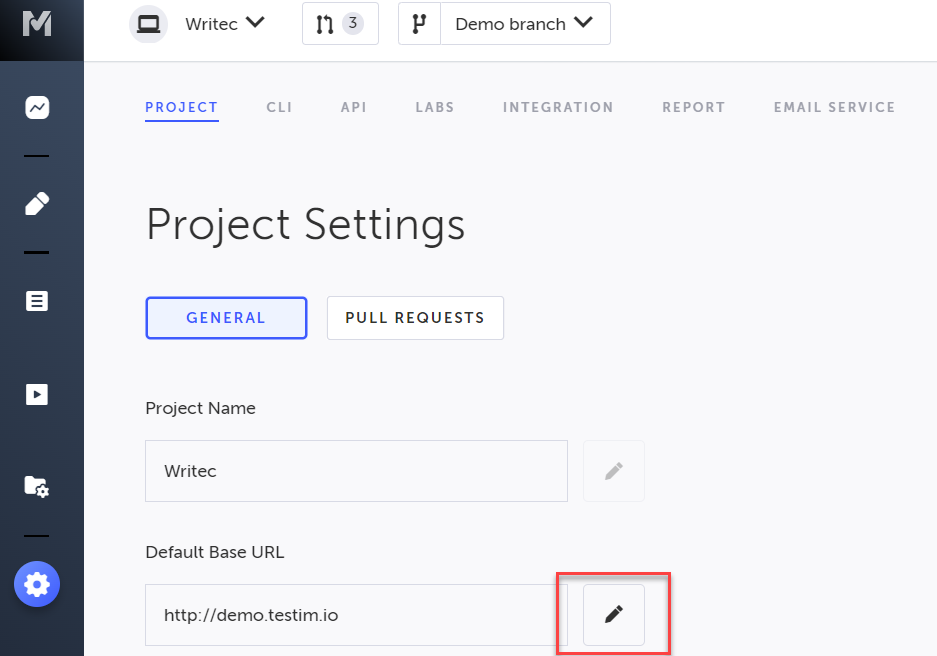Open the test editor pencil icon in sidebar
The width and height of the screenshot is (937, 656).
37,204
